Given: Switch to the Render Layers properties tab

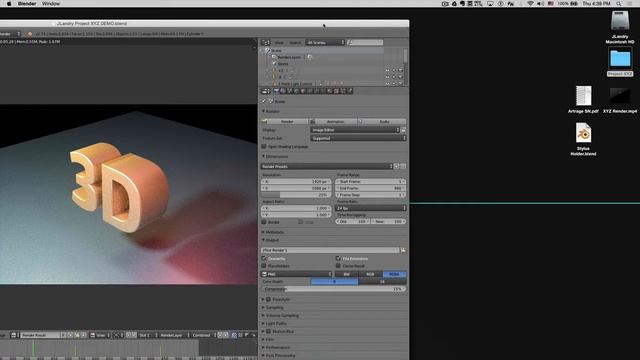Looking at the screenshot, I should click(283, 91).
